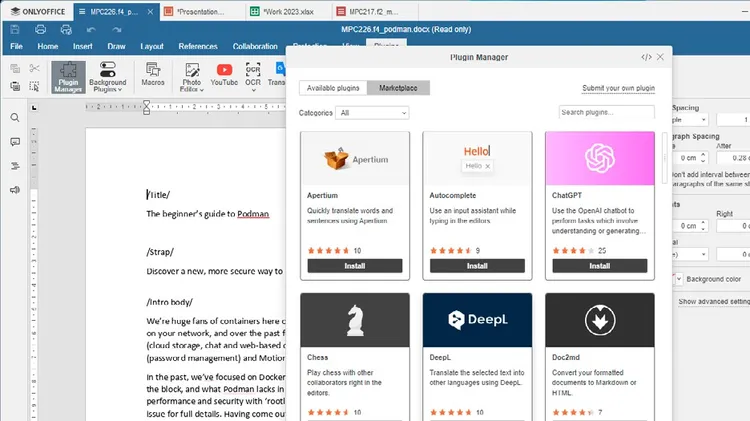Switch to the Presentation document tab

click(x=201, y=11)
